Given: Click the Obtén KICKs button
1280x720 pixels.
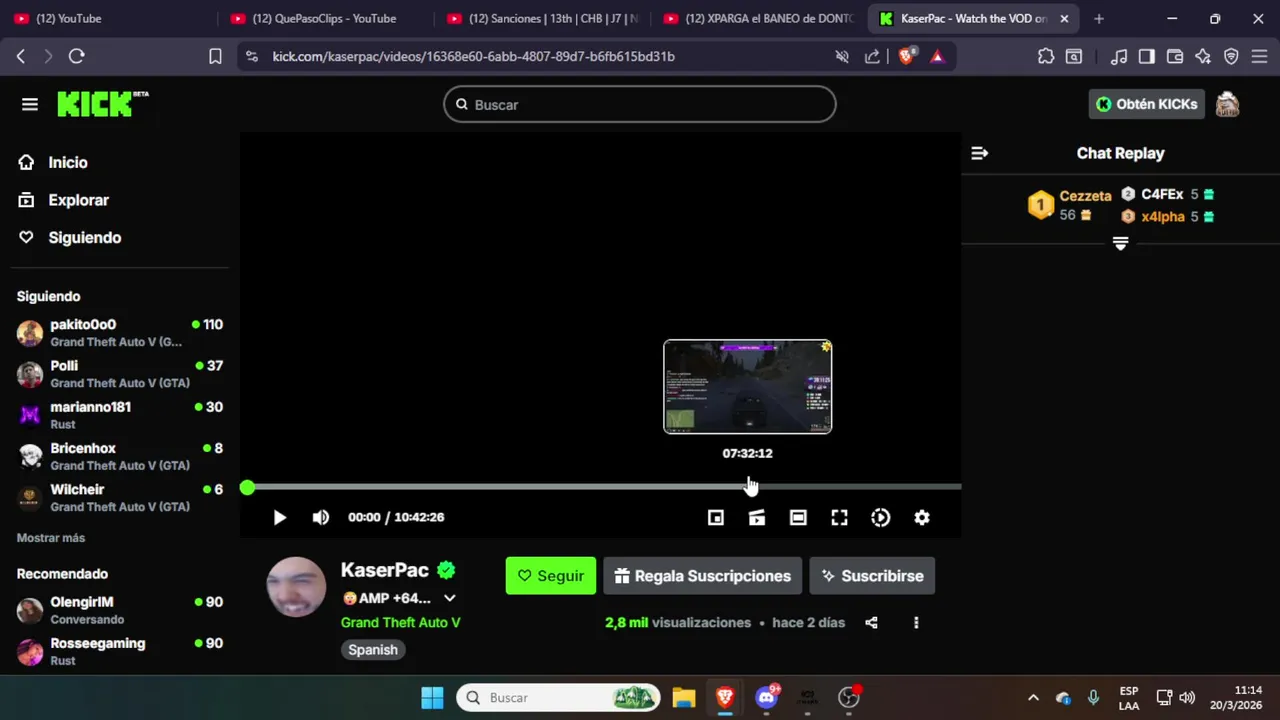Looking at the screenshot, I should tap(1146, 104).
